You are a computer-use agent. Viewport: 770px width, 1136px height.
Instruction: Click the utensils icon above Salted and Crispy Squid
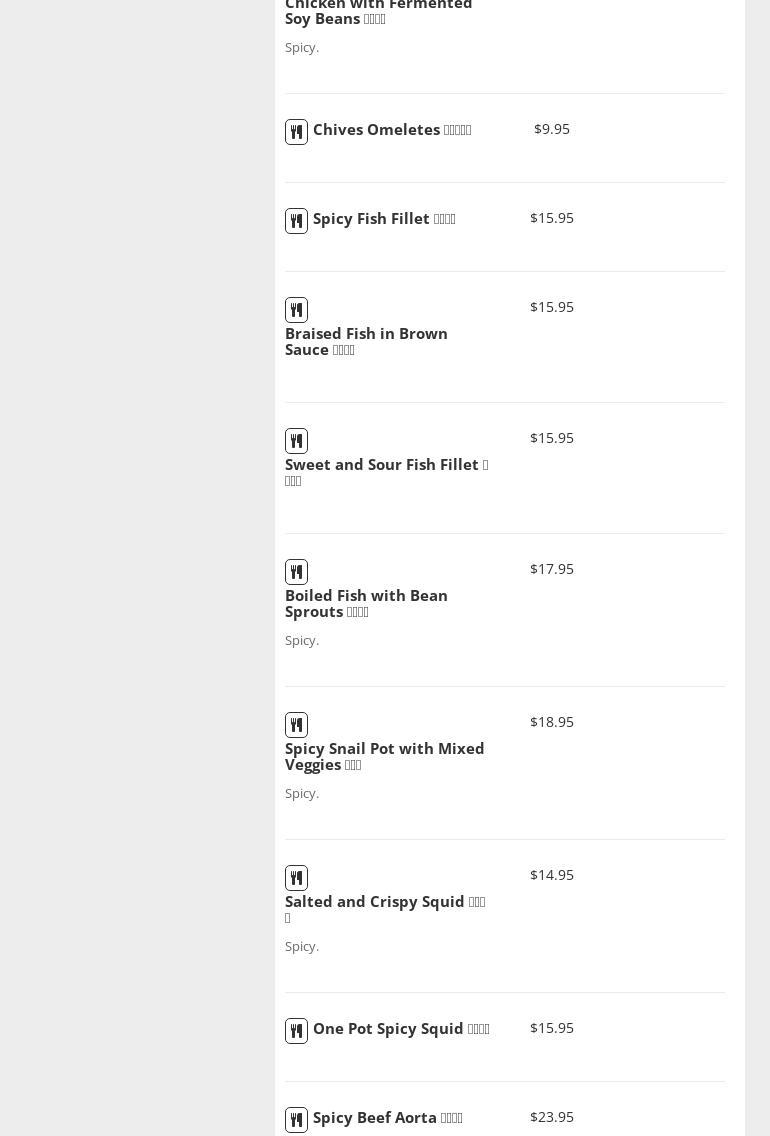click(x=296, y=878)
